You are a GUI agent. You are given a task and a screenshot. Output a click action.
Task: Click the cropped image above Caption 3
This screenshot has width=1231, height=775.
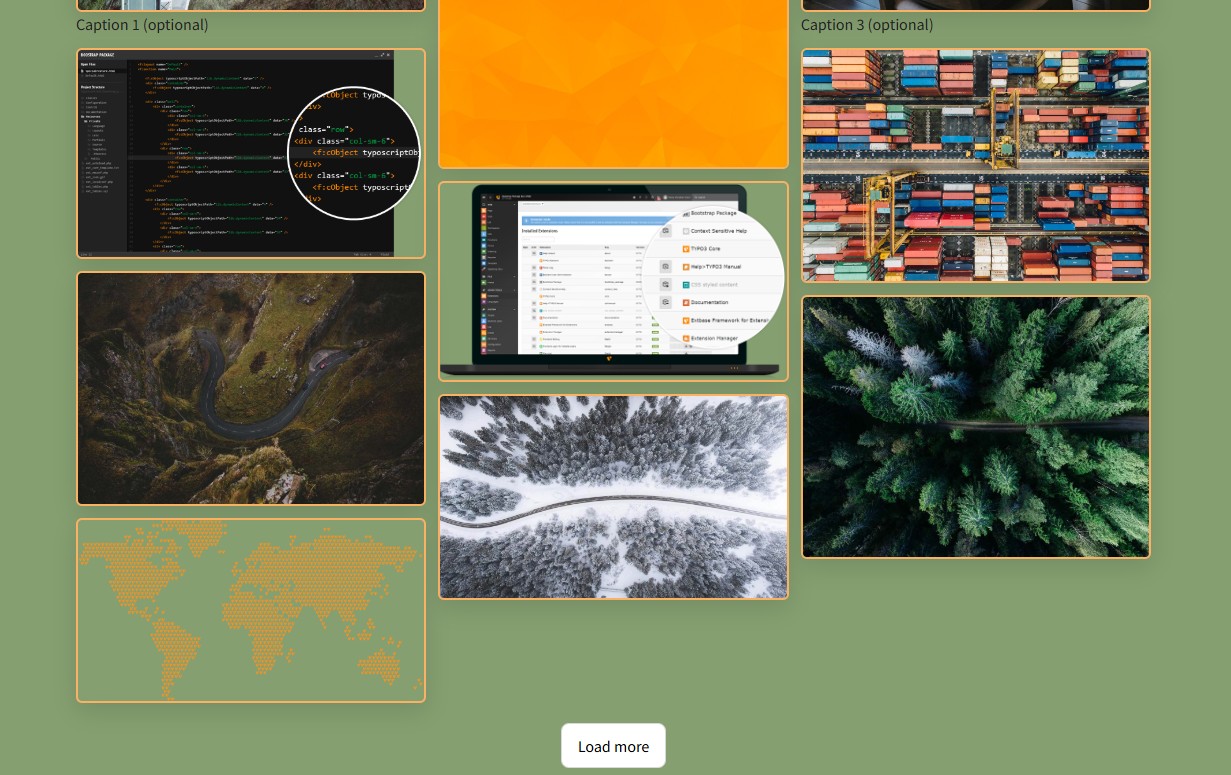click(975, 4)
